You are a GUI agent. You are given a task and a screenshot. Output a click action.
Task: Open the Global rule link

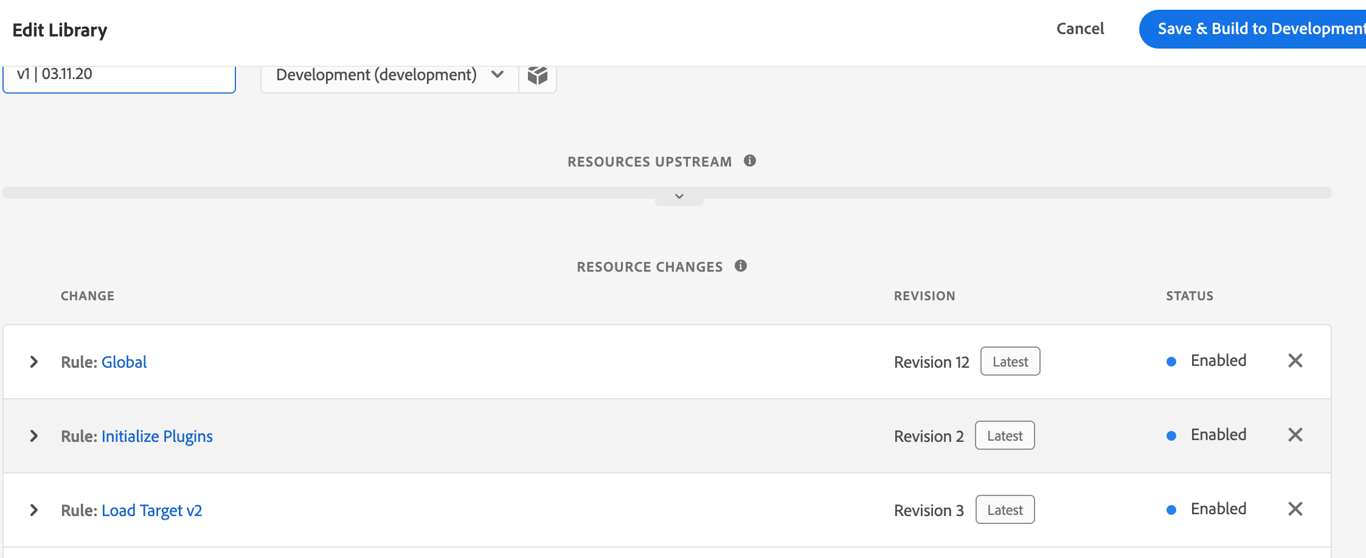[x=124, y=362]
